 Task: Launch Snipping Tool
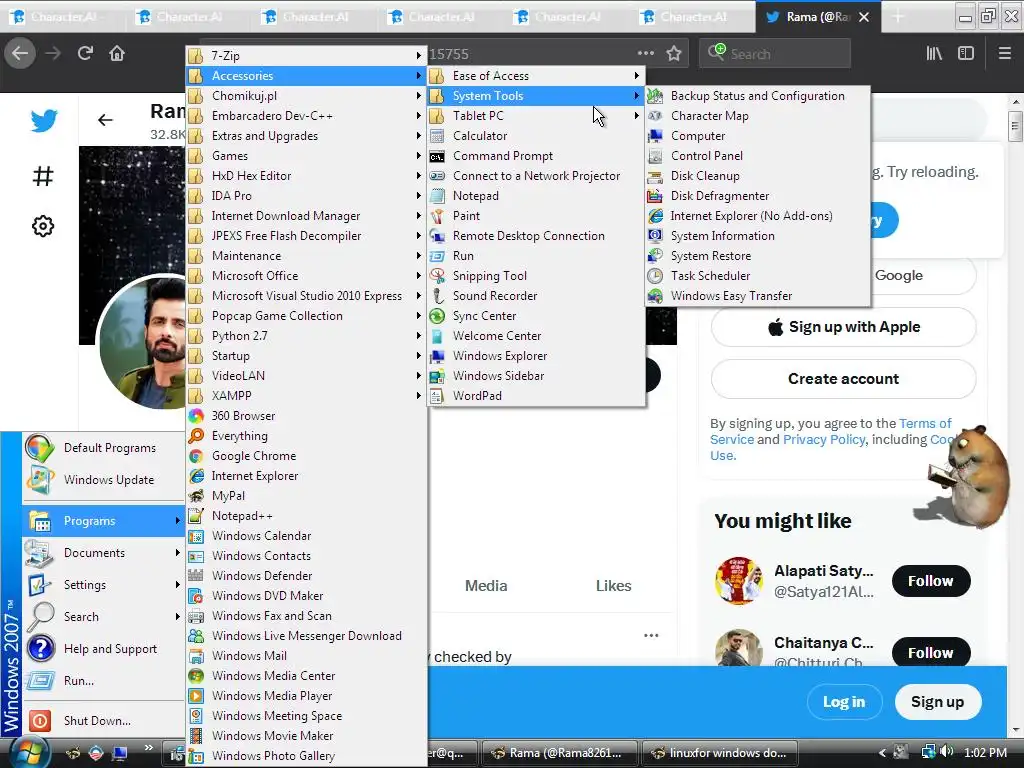[536, 276]
